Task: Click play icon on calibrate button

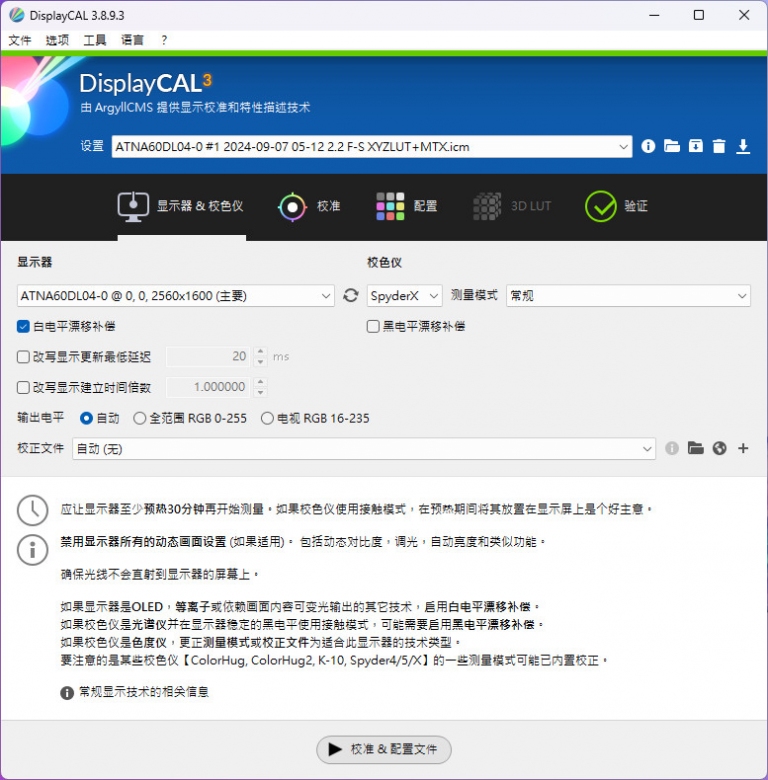Action: pos(335,749)
